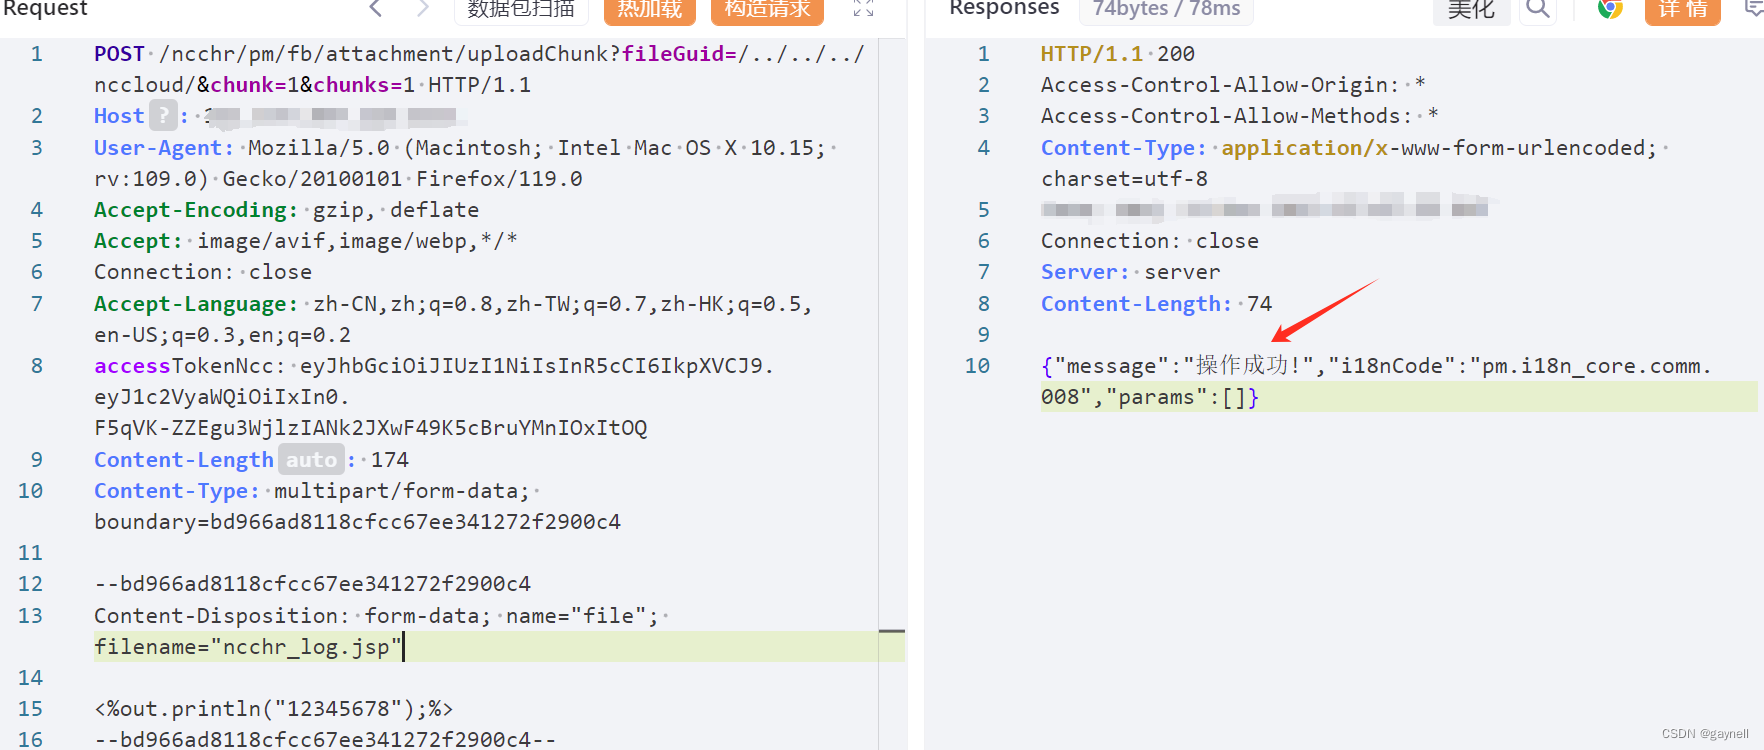Click the Access-Control-Allow-Origin response header
Screen dimensions: 1764x750
[x=1233, y=85]
